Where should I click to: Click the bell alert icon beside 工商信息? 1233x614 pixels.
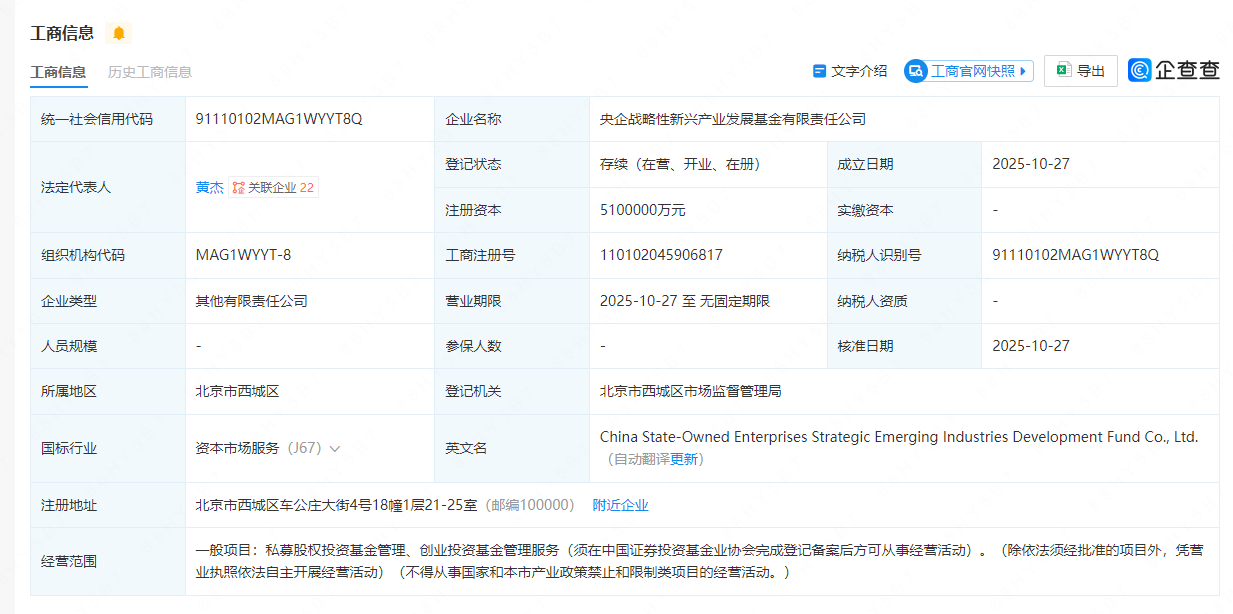[119, 33]
